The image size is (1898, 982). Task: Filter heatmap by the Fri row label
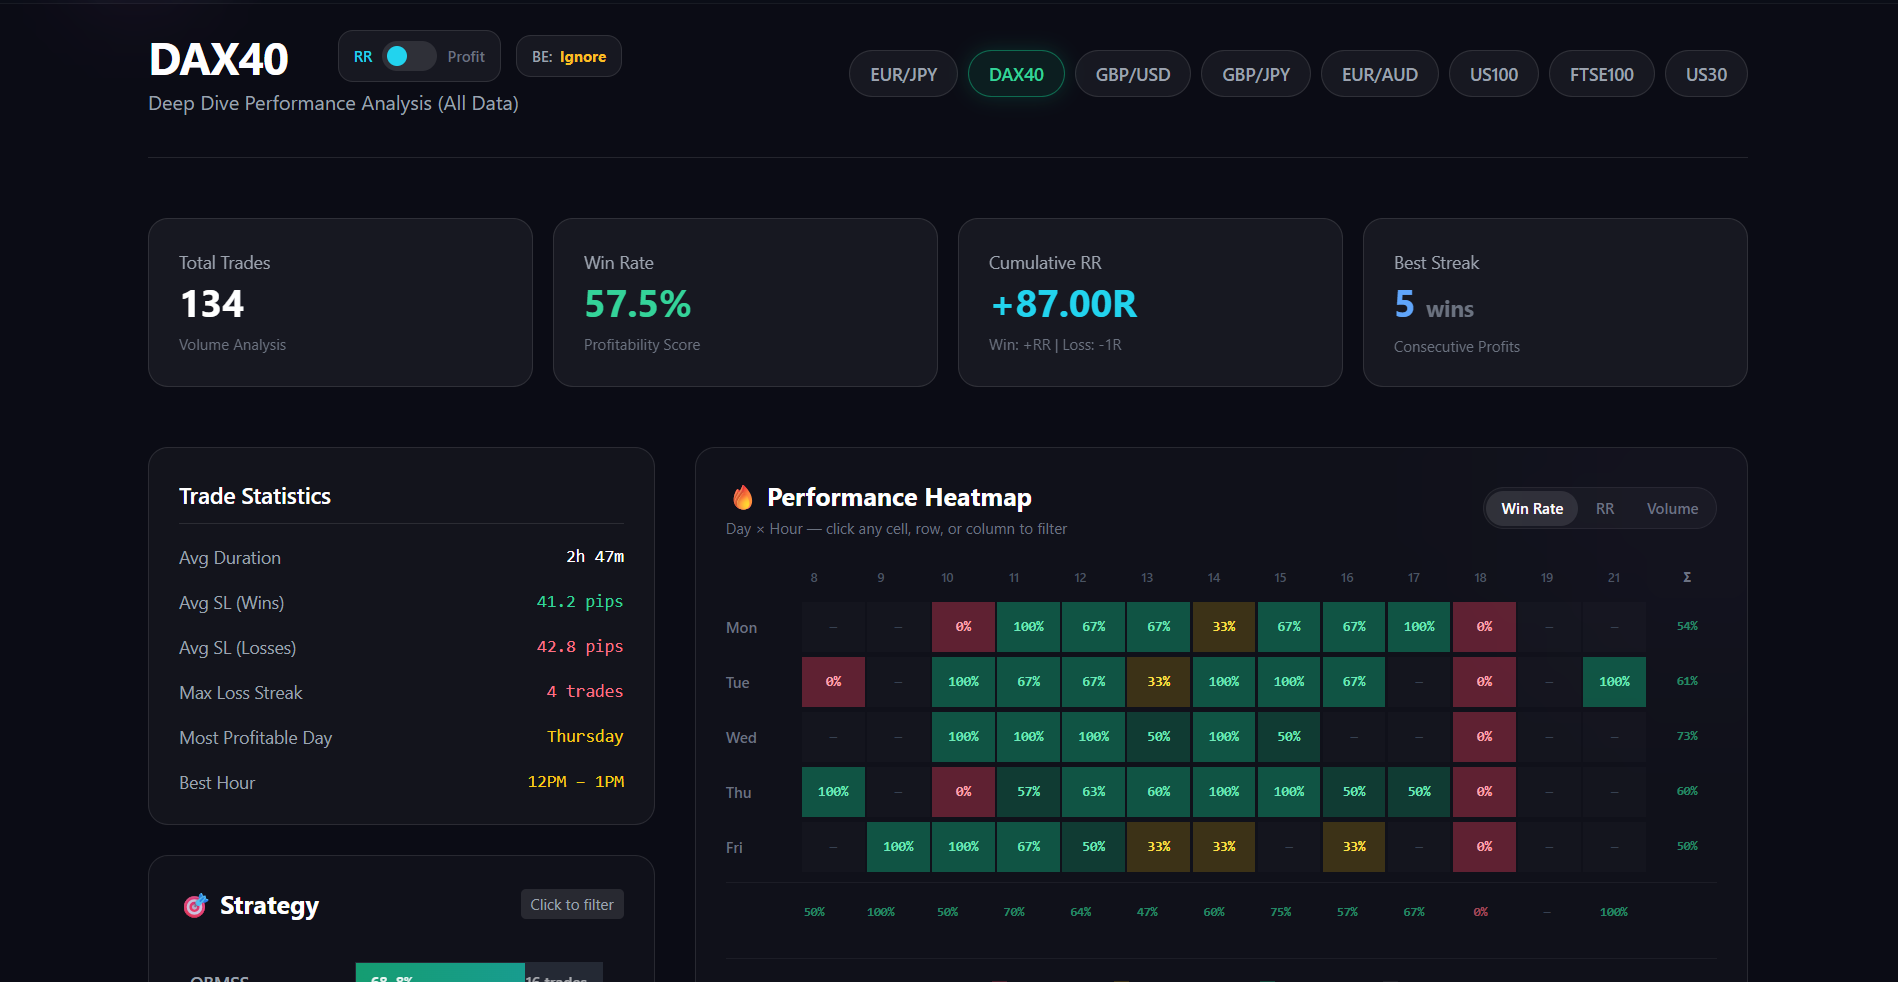(734, 847)
